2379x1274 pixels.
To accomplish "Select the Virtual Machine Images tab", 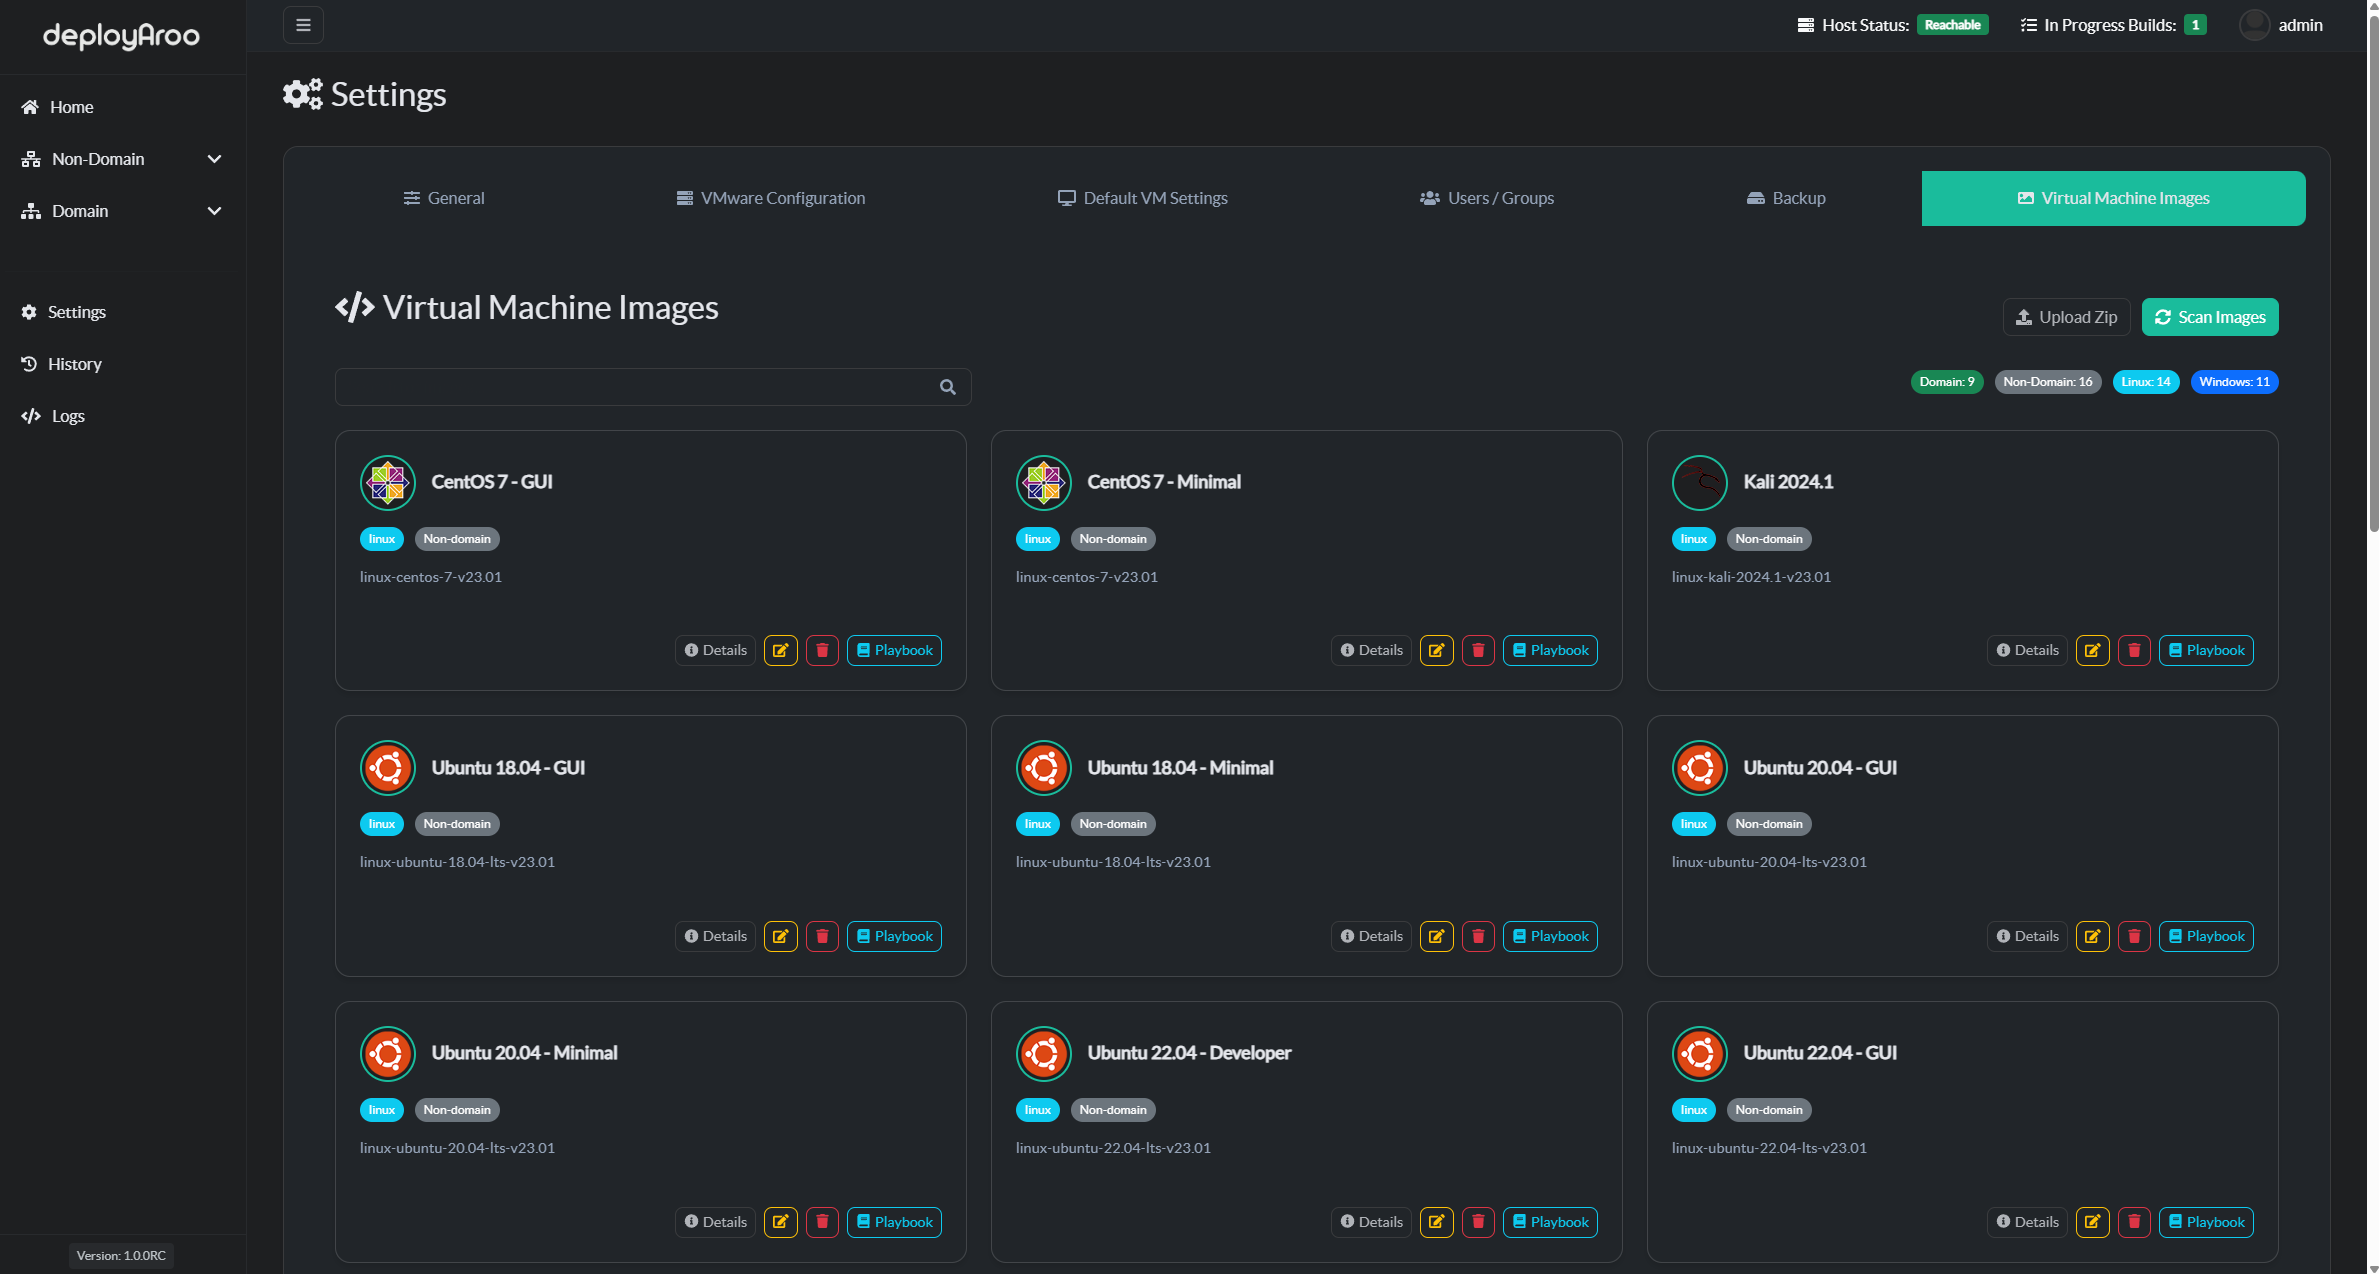I will point(2113,198).
